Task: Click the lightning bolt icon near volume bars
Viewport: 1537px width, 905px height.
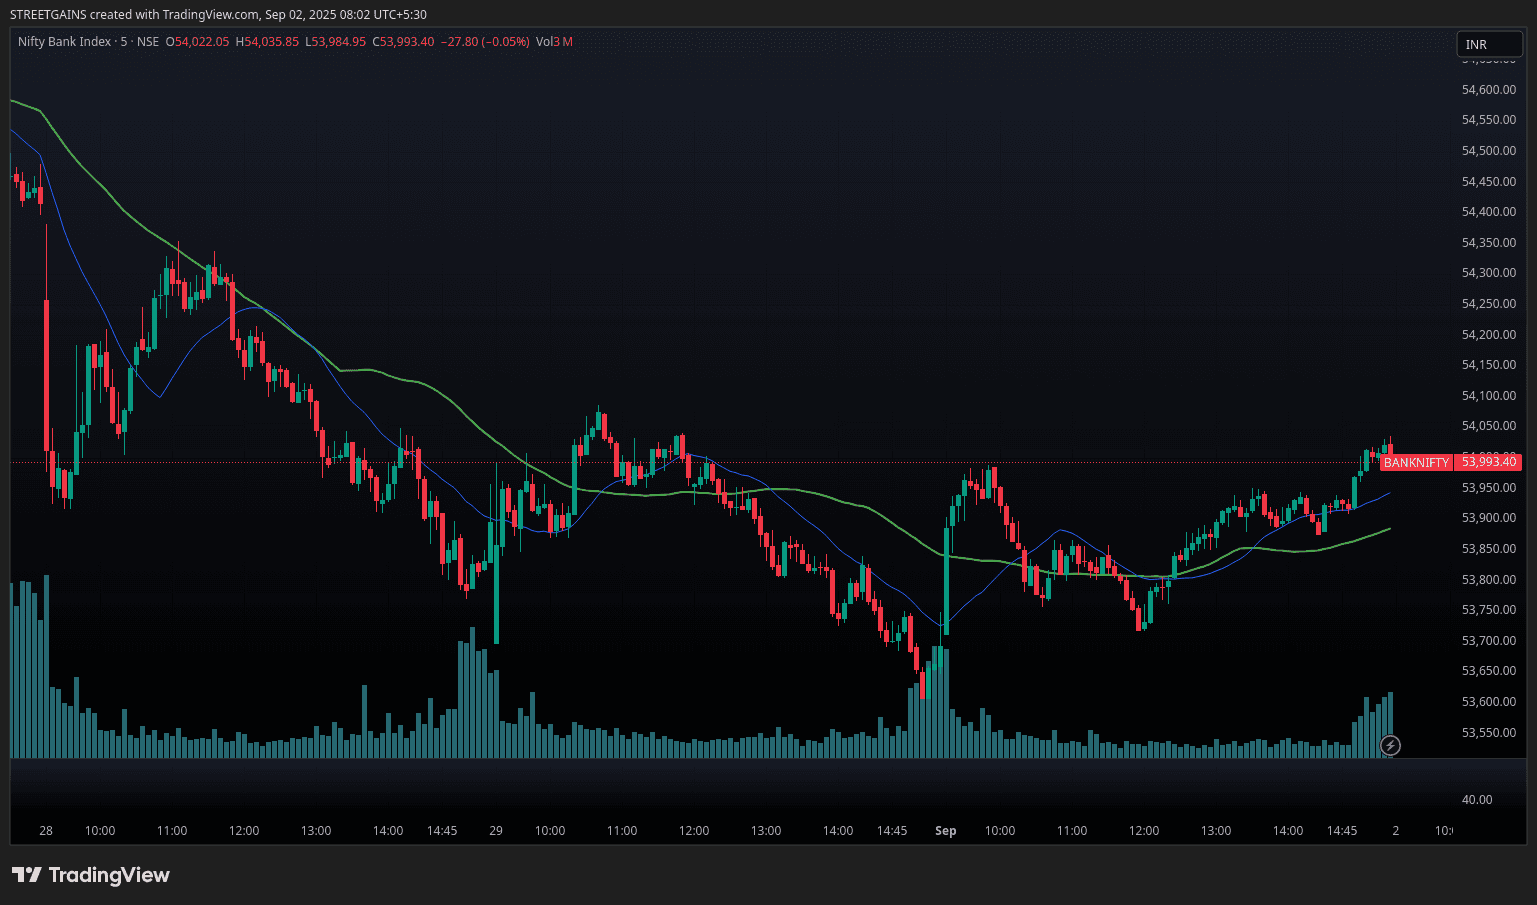Action: [1389, 745]
